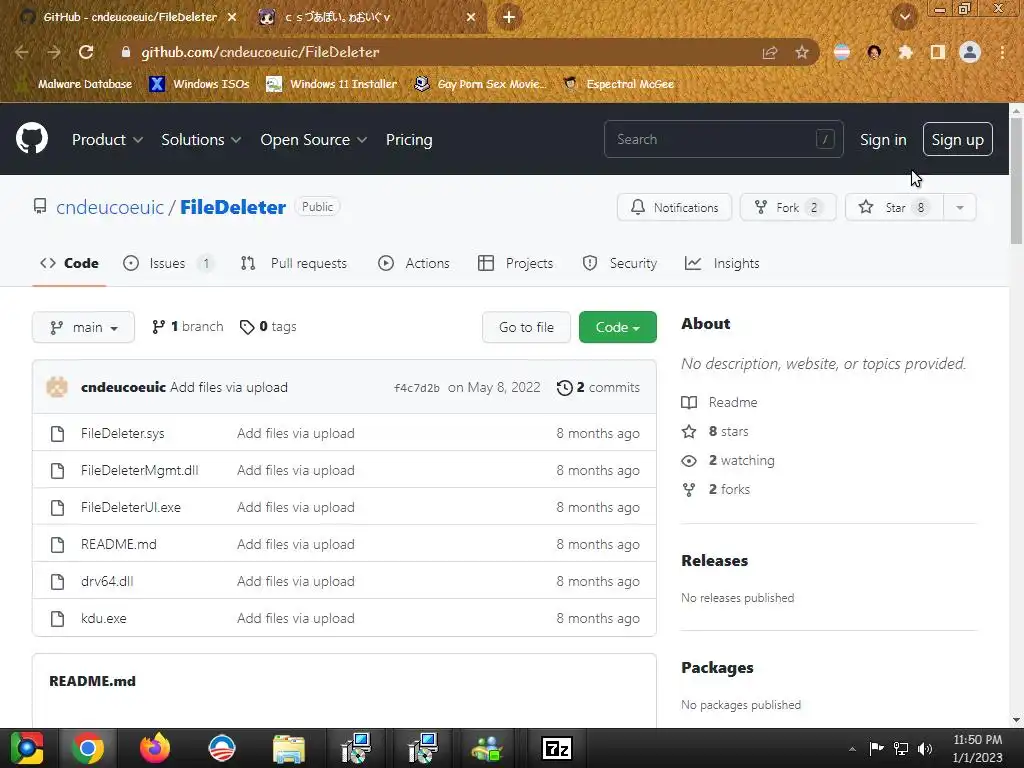Click the browser address bar URL

tap(260, 52)
